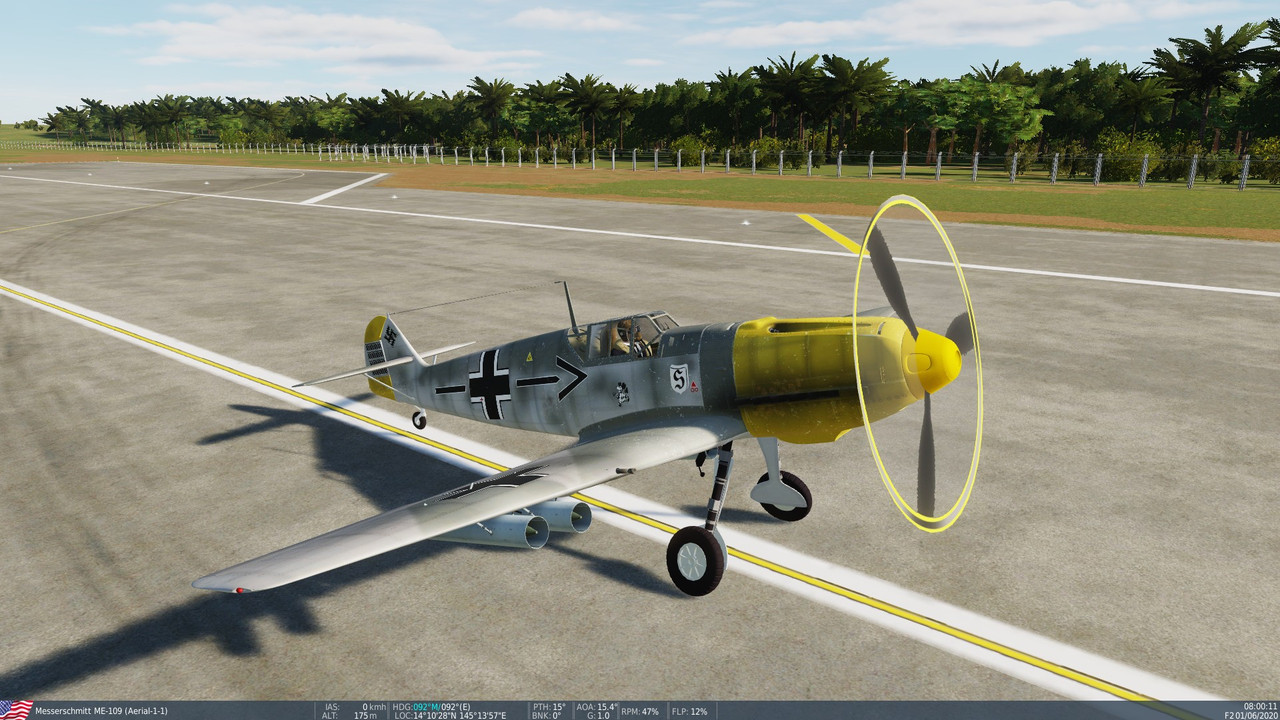Screen dimensions: 1280x720
Task: Click the BNK "0°" bank value
Action: 556,716
